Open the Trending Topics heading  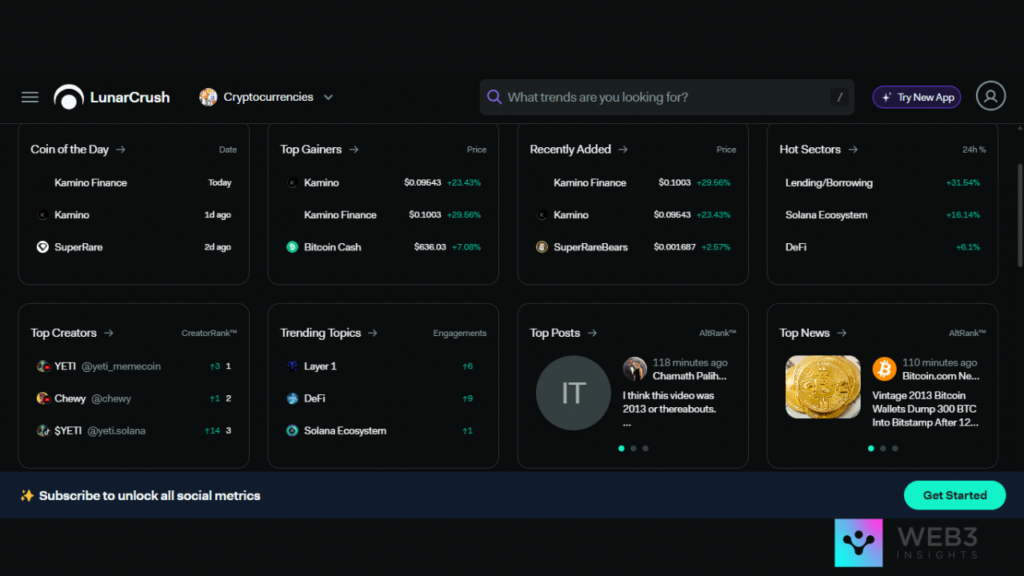pyautogui.click(x=320, y=333)
